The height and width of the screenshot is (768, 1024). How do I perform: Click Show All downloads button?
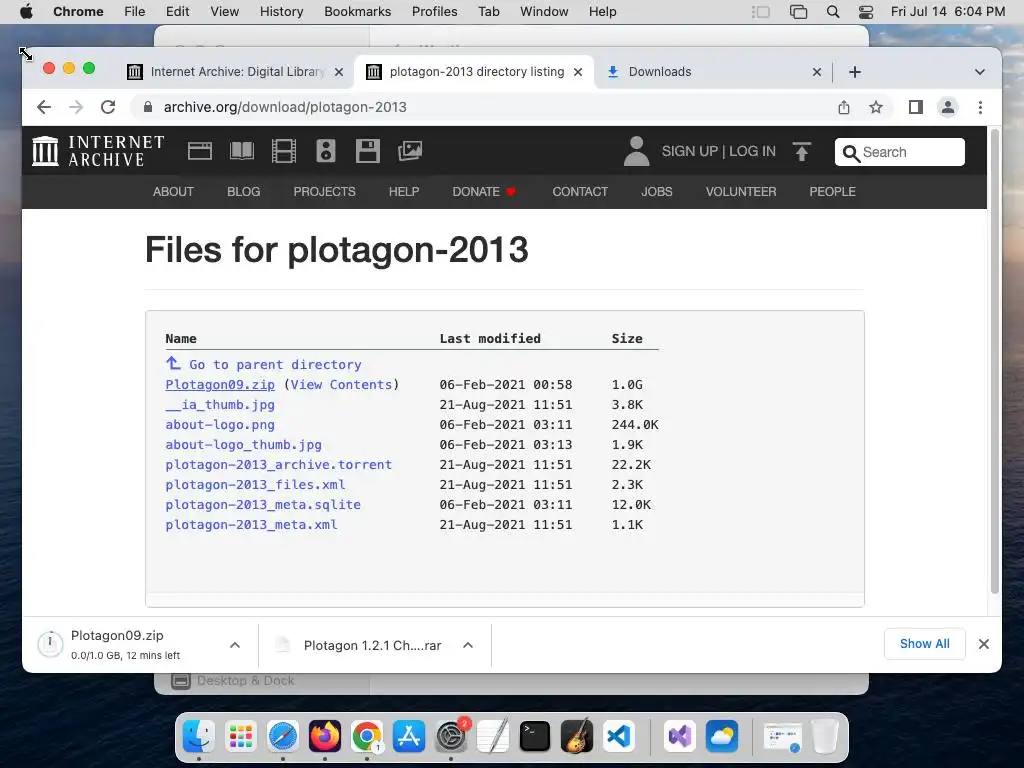[x=925, y=644]
